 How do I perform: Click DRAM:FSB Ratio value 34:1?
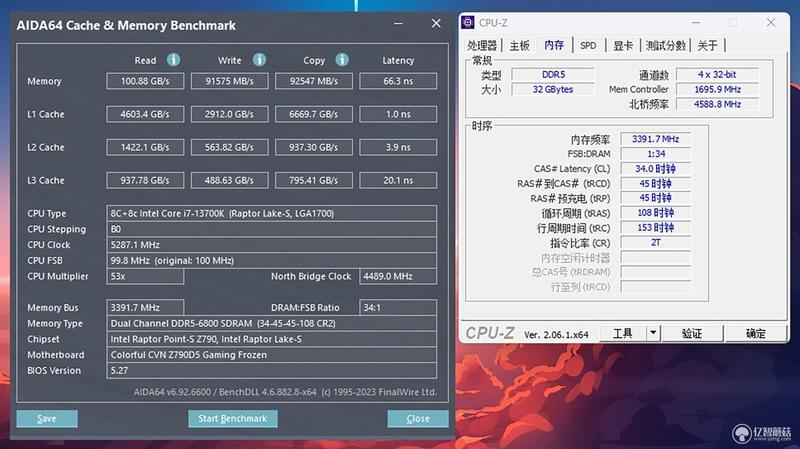coord(398,308)
